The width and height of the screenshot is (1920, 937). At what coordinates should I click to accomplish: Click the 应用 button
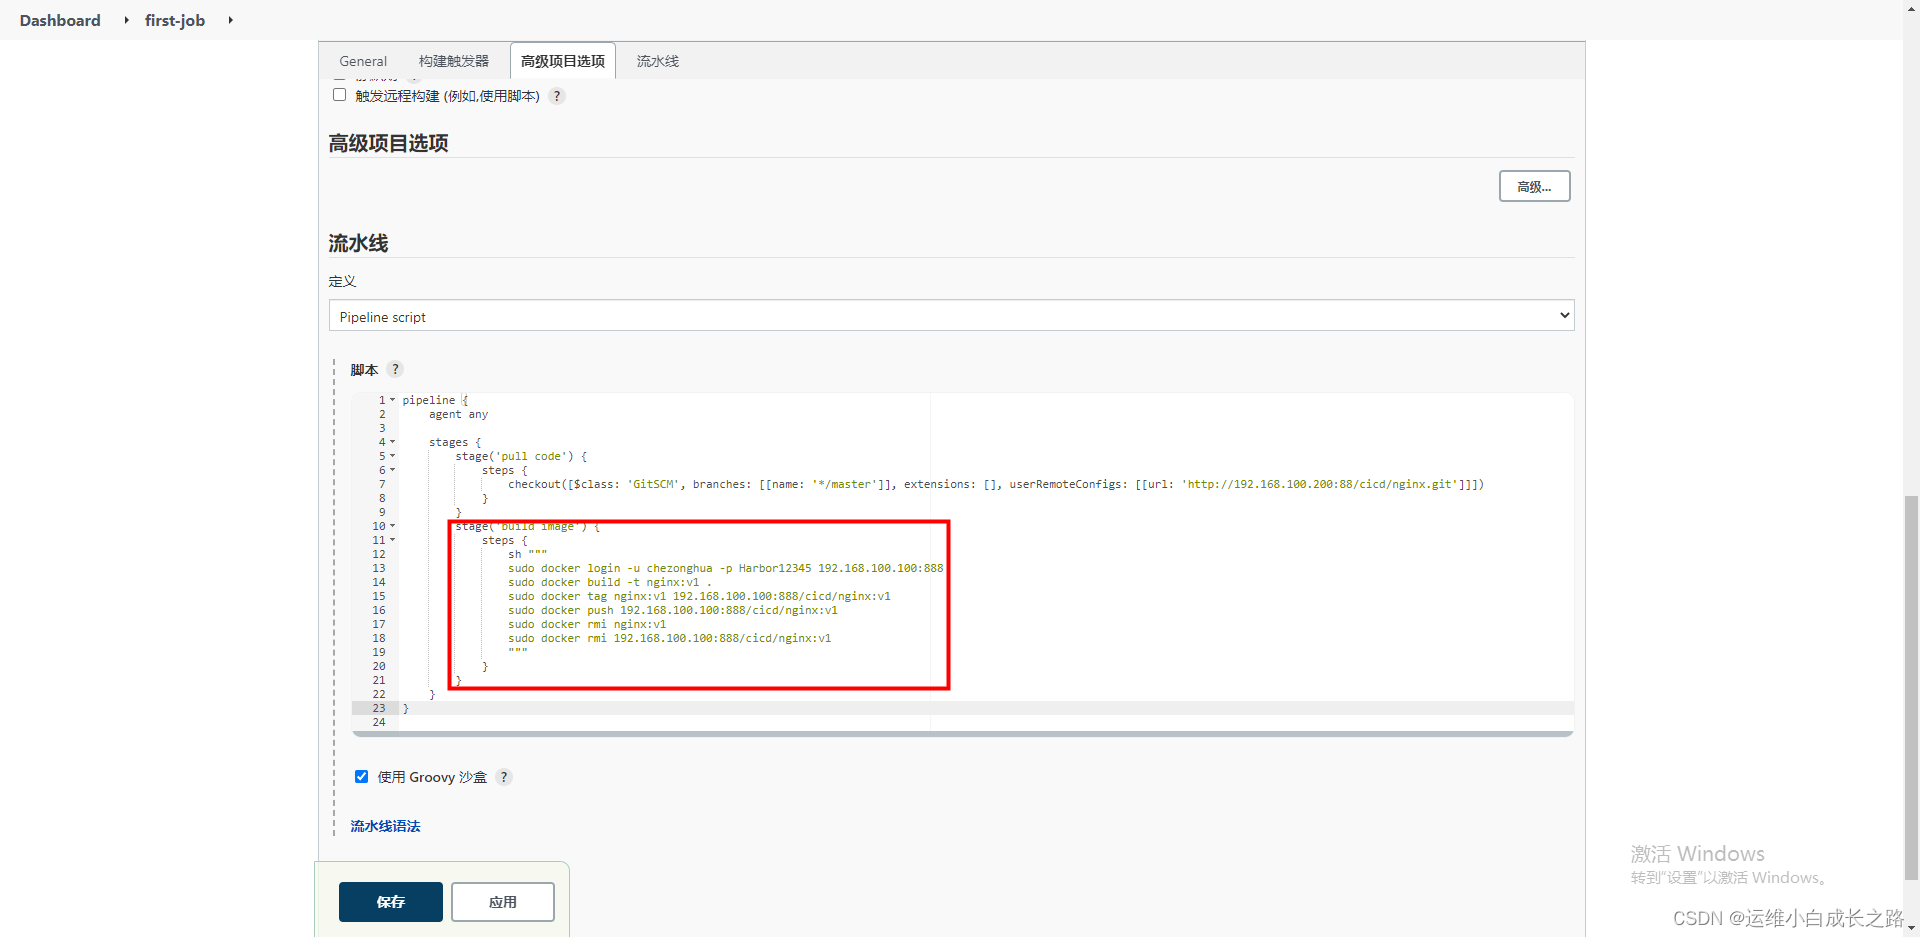tap(503, 902)
